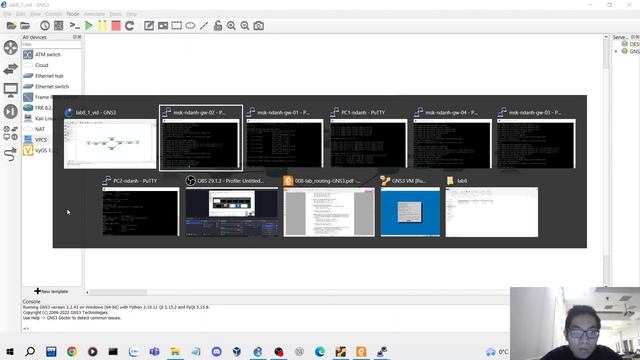
Task: Open console to all devices icon
Action: (x=74, y=26)
